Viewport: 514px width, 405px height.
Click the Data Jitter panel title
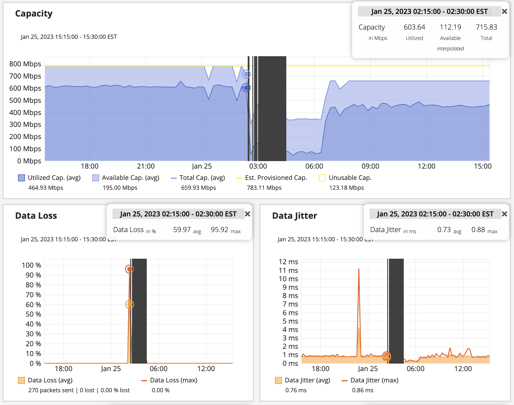[x=294, y=216]
